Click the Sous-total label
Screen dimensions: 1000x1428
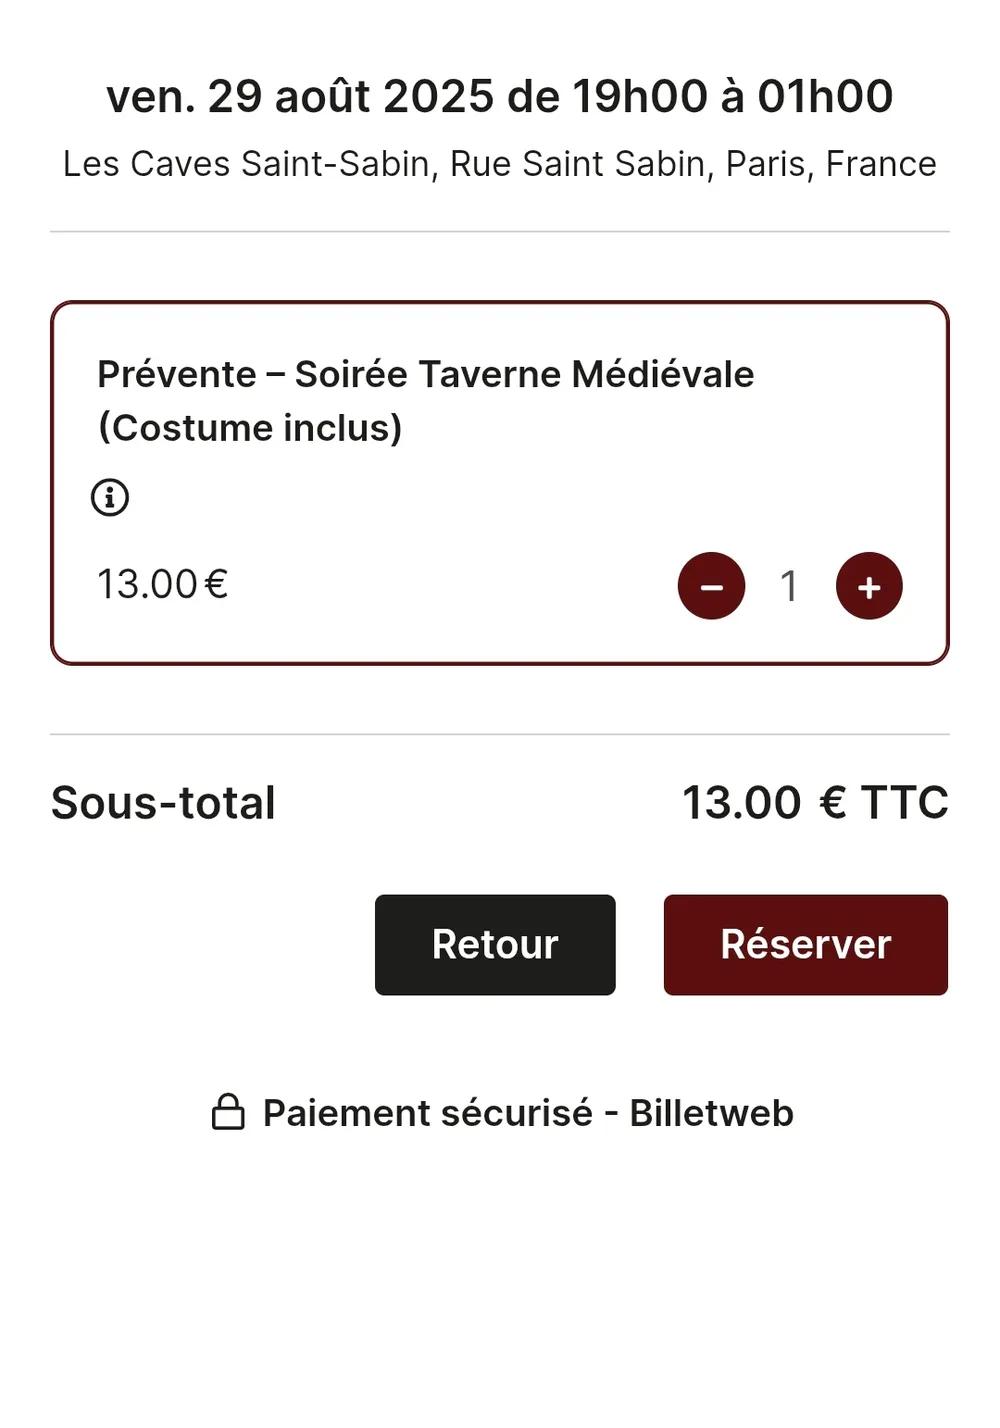pyautogui.click(x=163, y=803)
